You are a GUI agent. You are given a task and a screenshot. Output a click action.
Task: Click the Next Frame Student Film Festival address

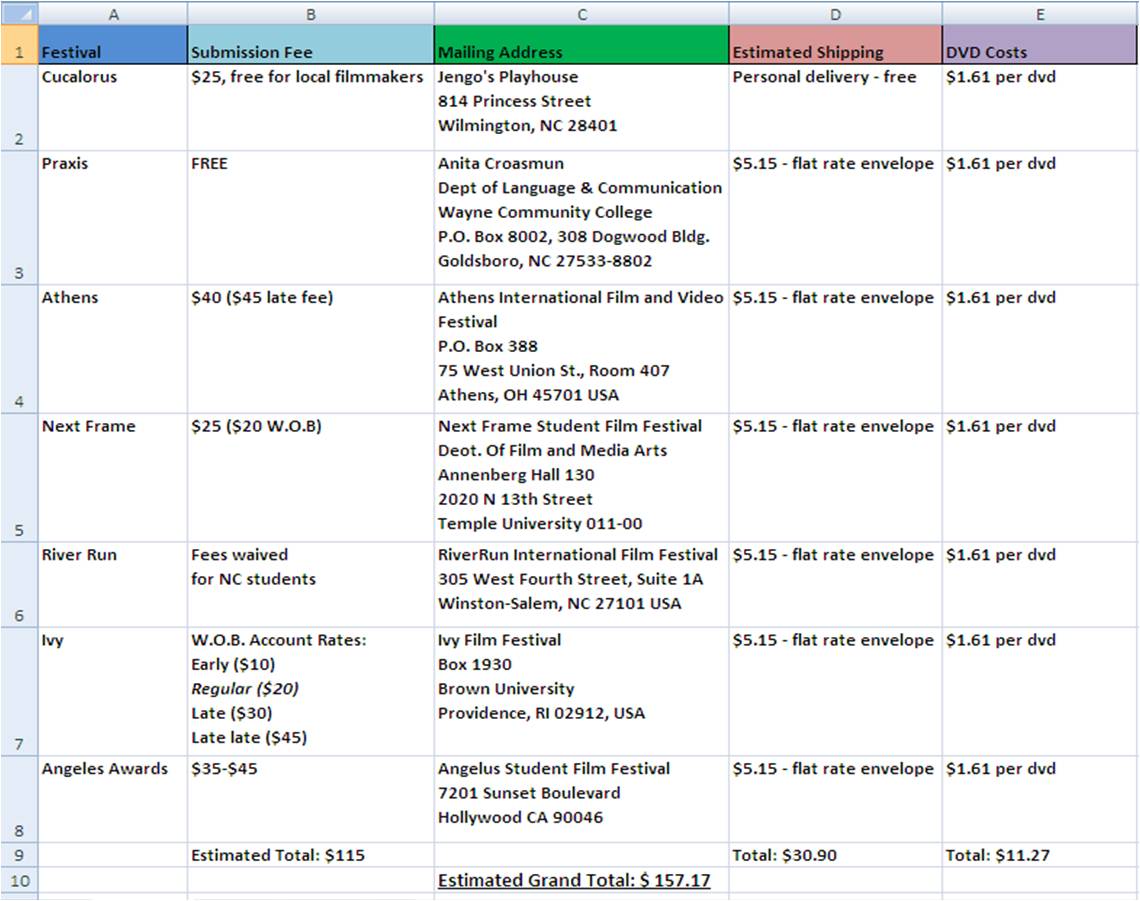click(582, 478)
